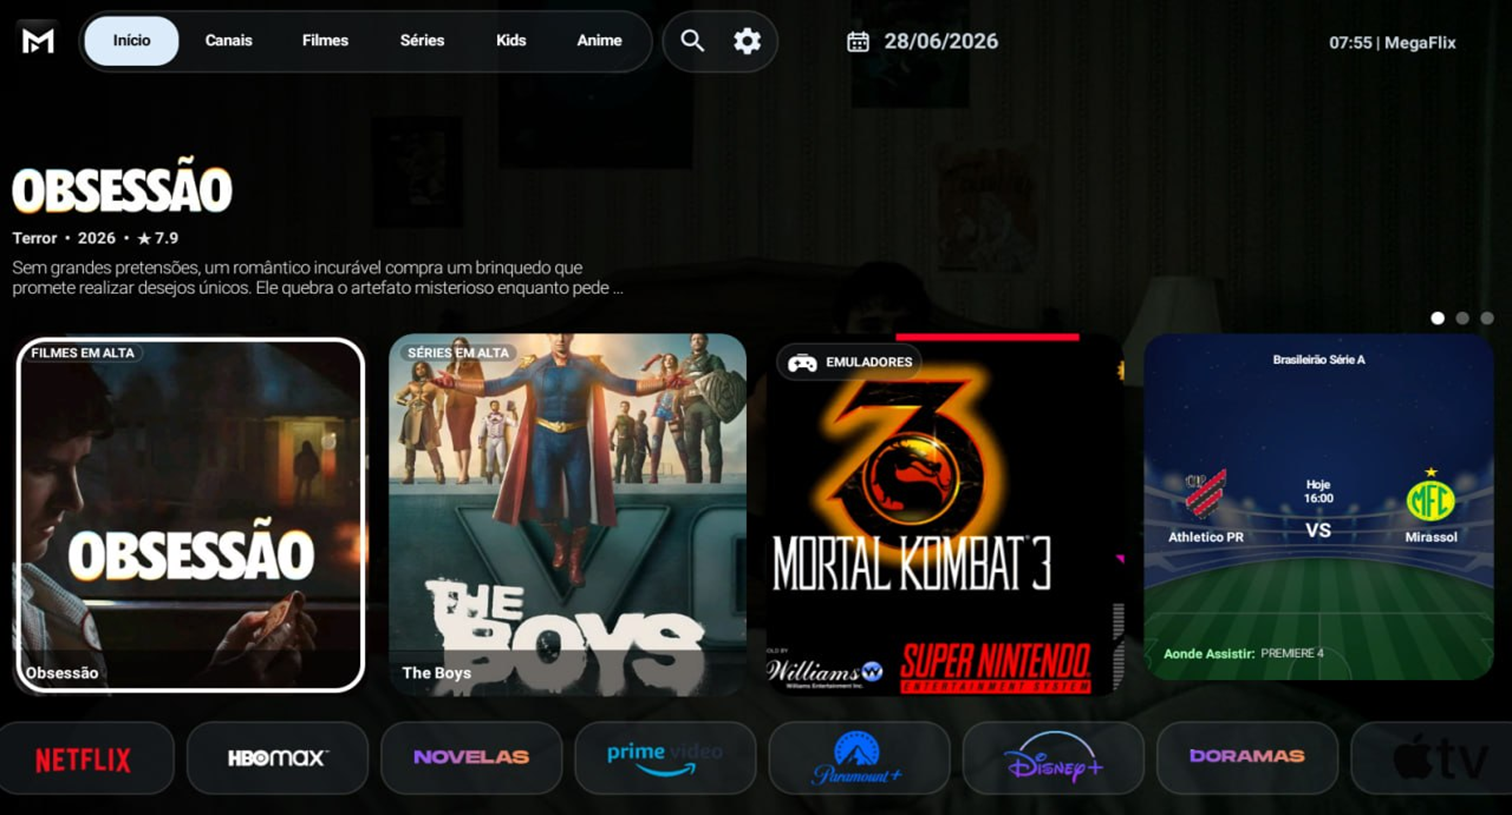
Task: Open the Doramas category tile
Action: pyautogui.click(x=1247, y=759)
